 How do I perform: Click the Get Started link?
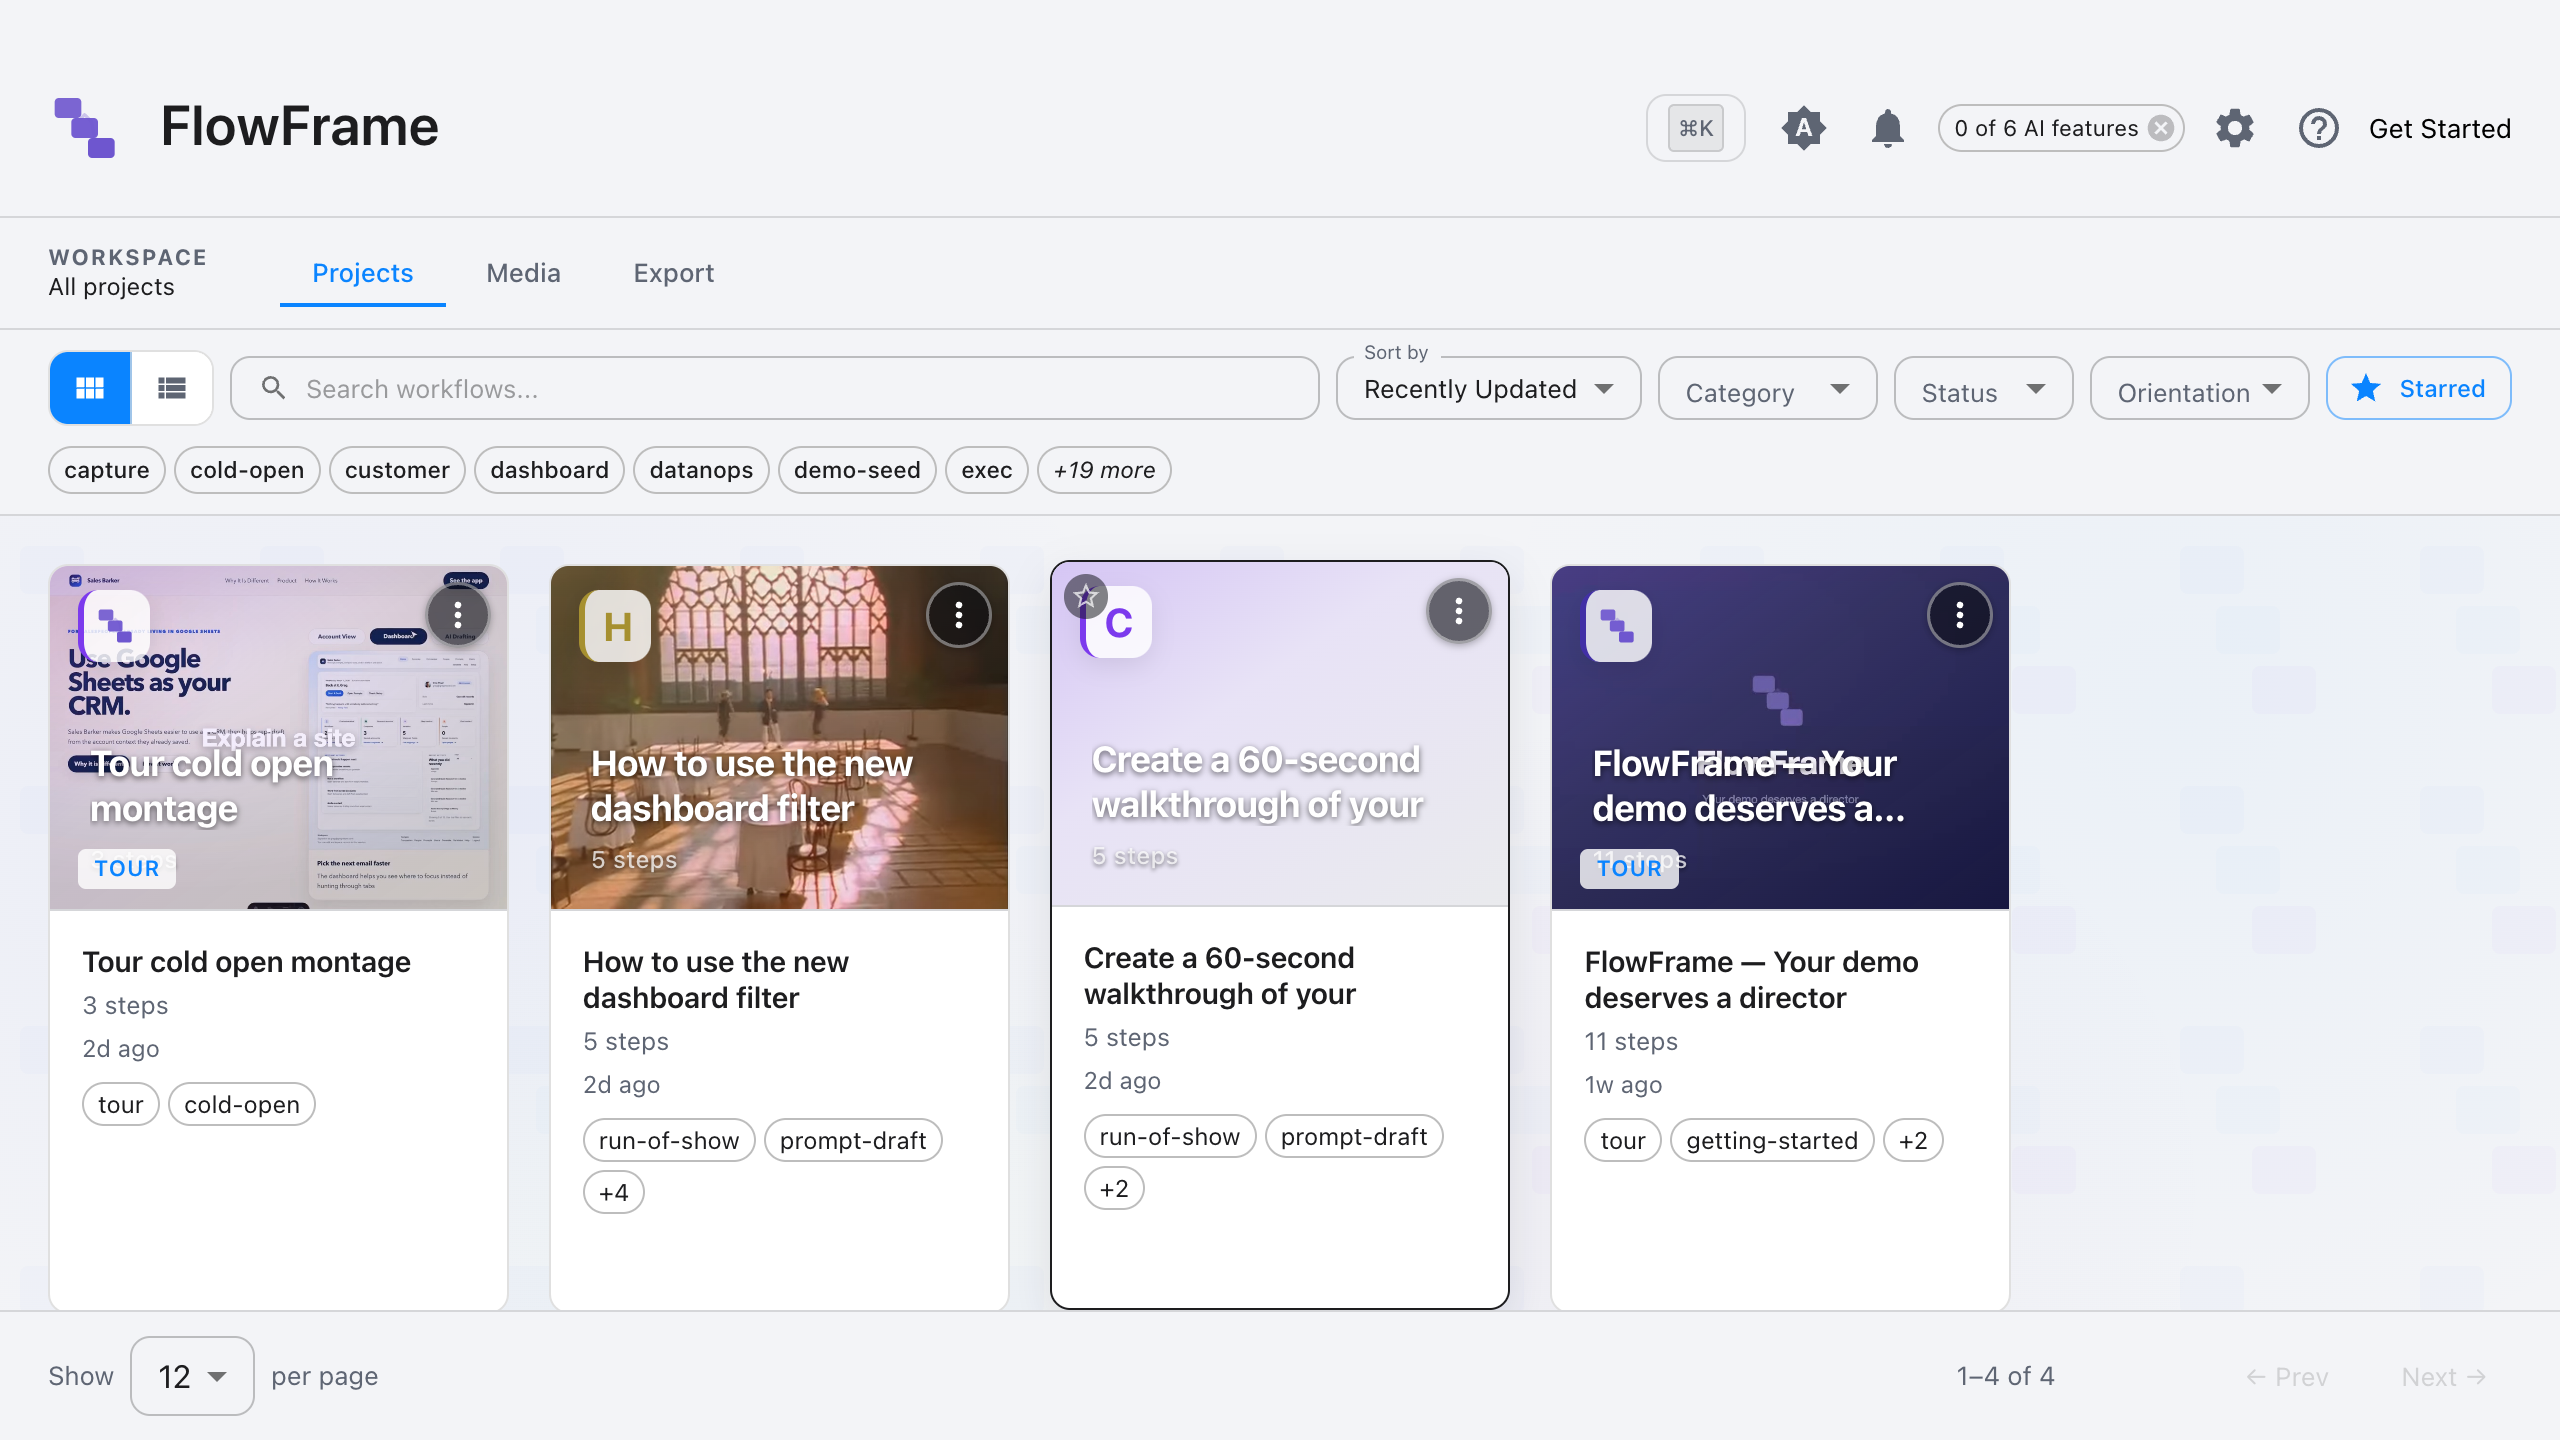point(2439,128)
